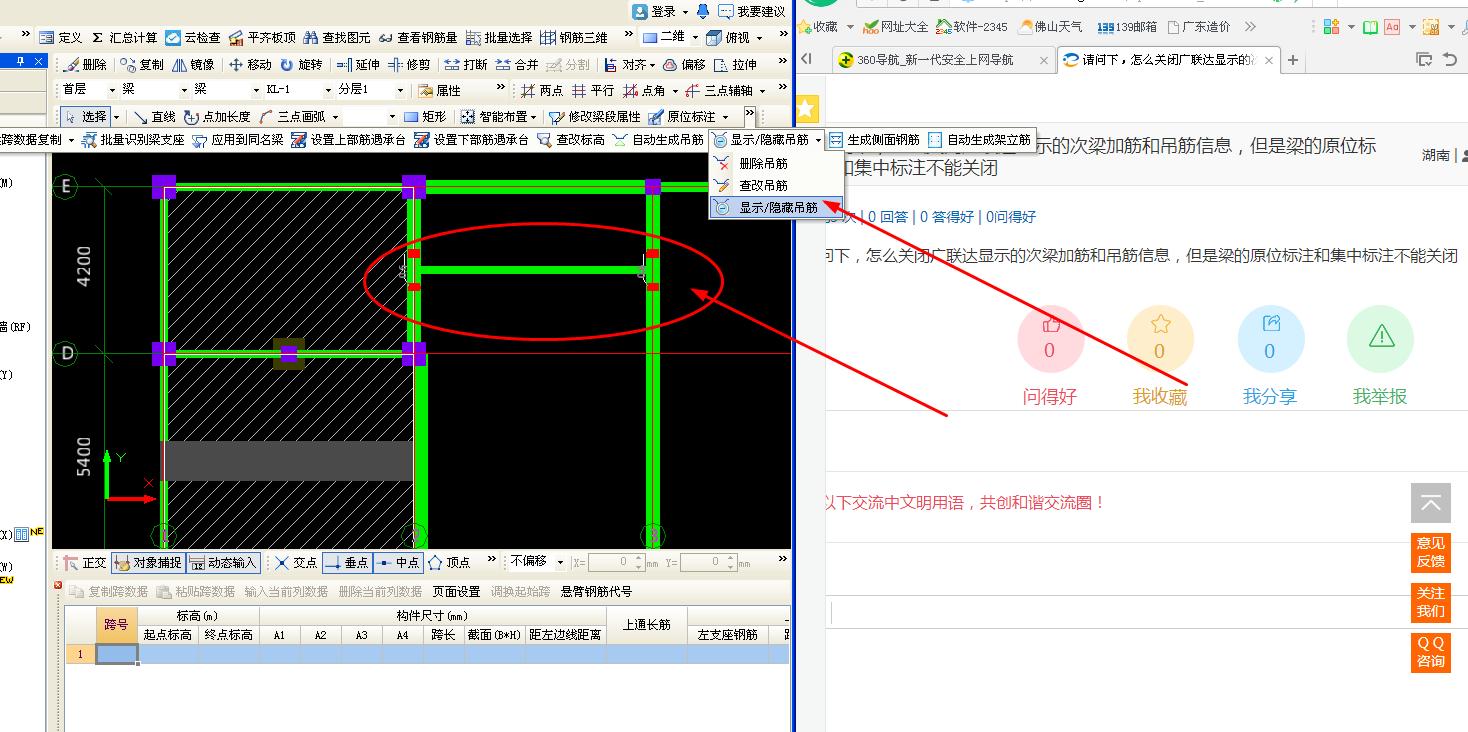Open 查看钢筋量 view rebar quantity
Screen dimensions: 1468x732
coord(418,37)
